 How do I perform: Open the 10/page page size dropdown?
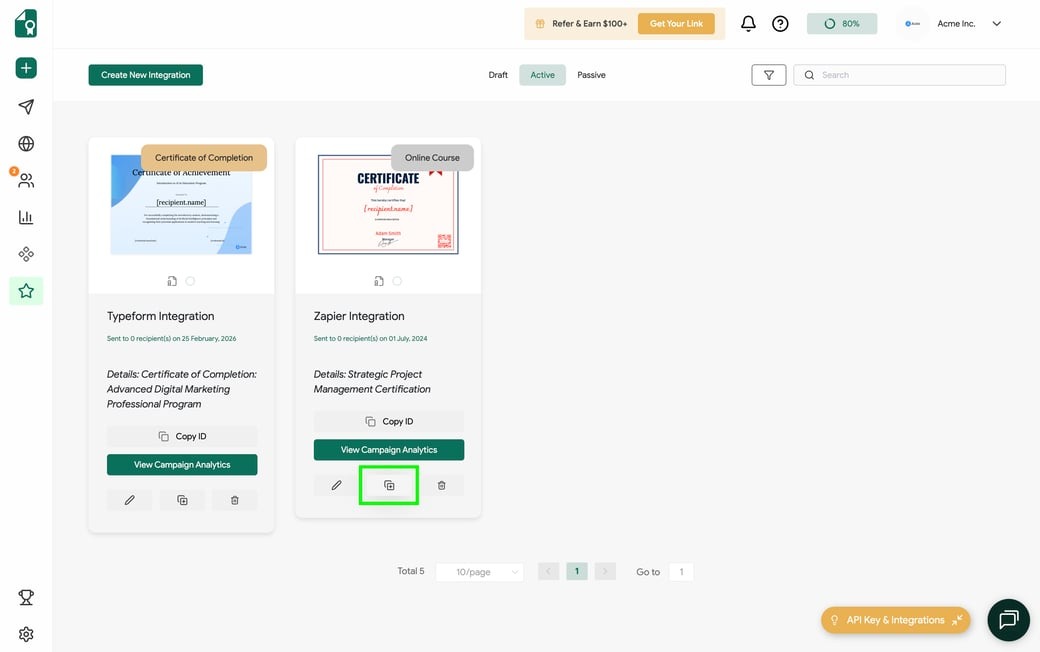(x=479, y=572)
